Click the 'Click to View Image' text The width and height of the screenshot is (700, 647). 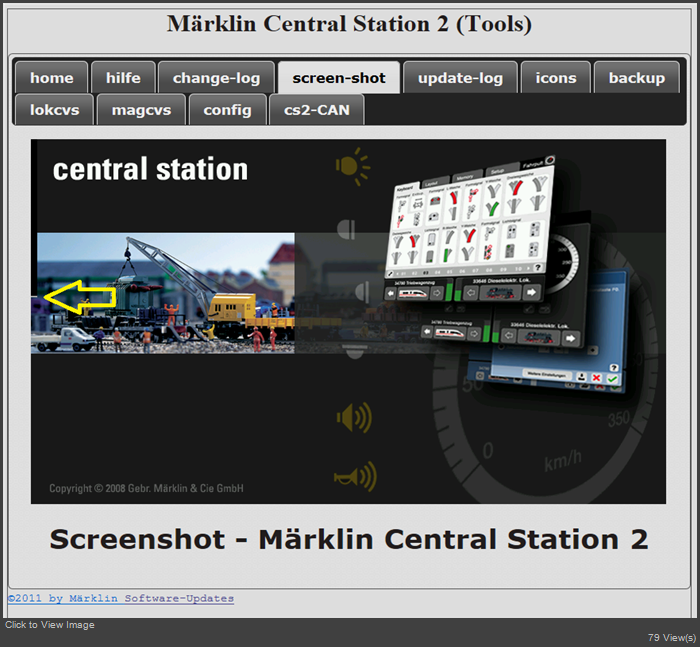click(x=50, y=625)
